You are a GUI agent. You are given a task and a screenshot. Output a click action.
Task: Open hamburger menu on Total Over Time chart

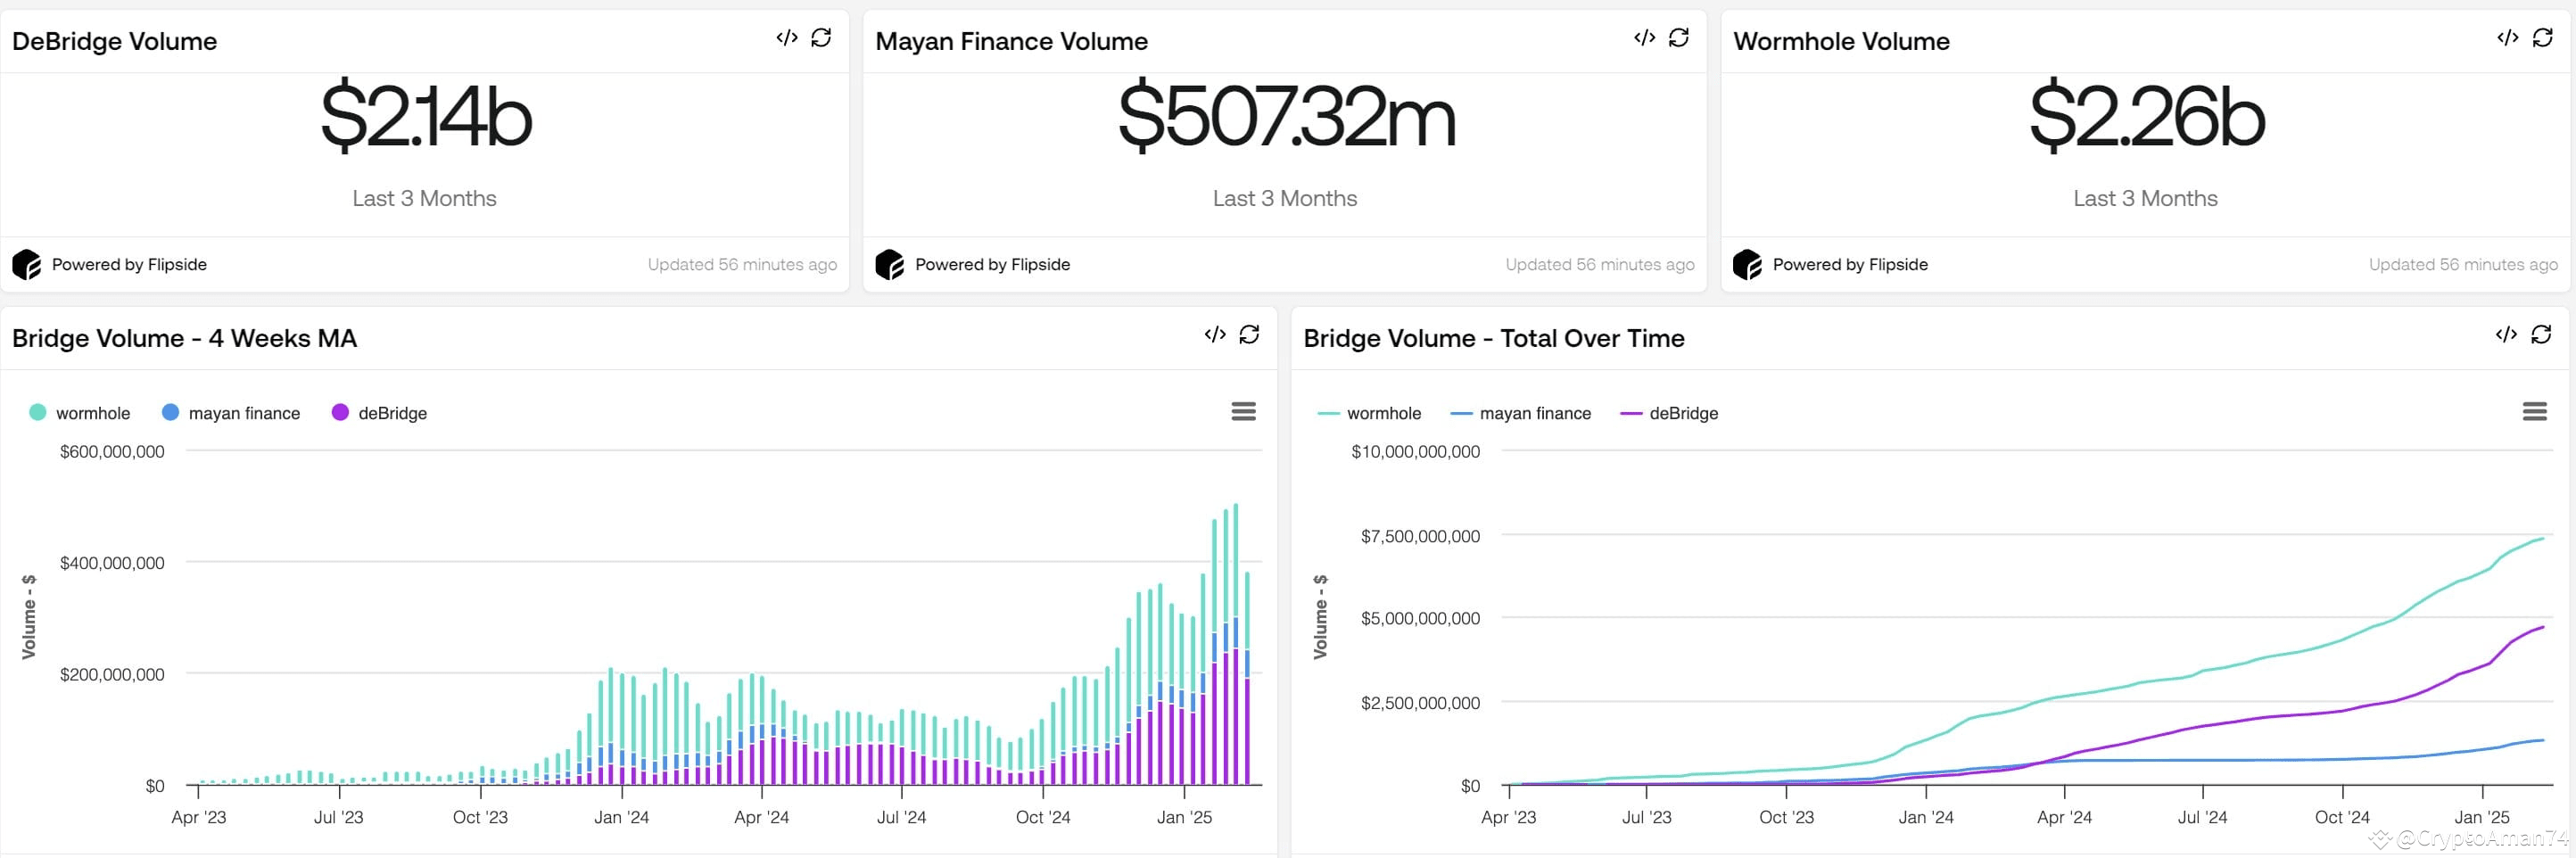[2534, 412]
